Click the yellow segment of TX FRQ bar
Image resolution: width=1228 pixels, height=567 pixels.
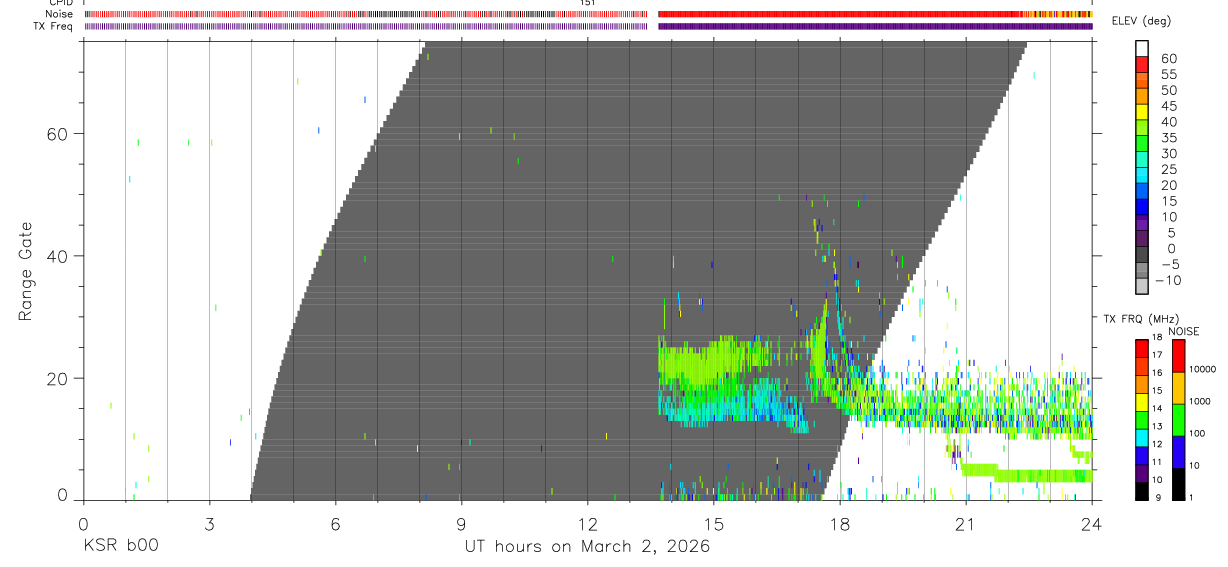pos(1142,401)
